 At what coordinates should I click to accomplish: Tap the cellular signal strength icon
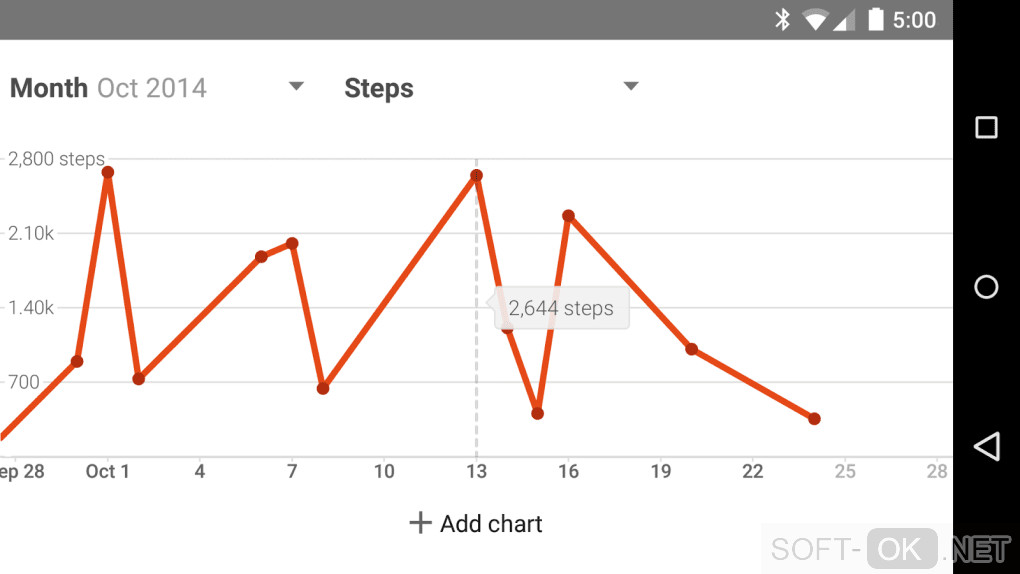844,20
